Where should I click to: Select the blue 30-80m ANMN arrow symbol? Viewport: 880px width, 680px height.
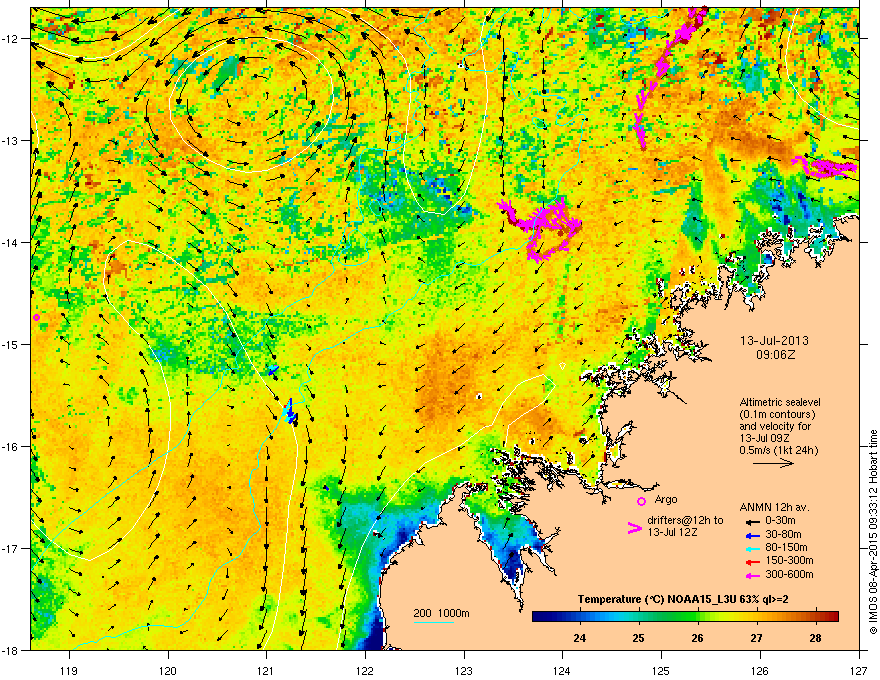point(751,535)
